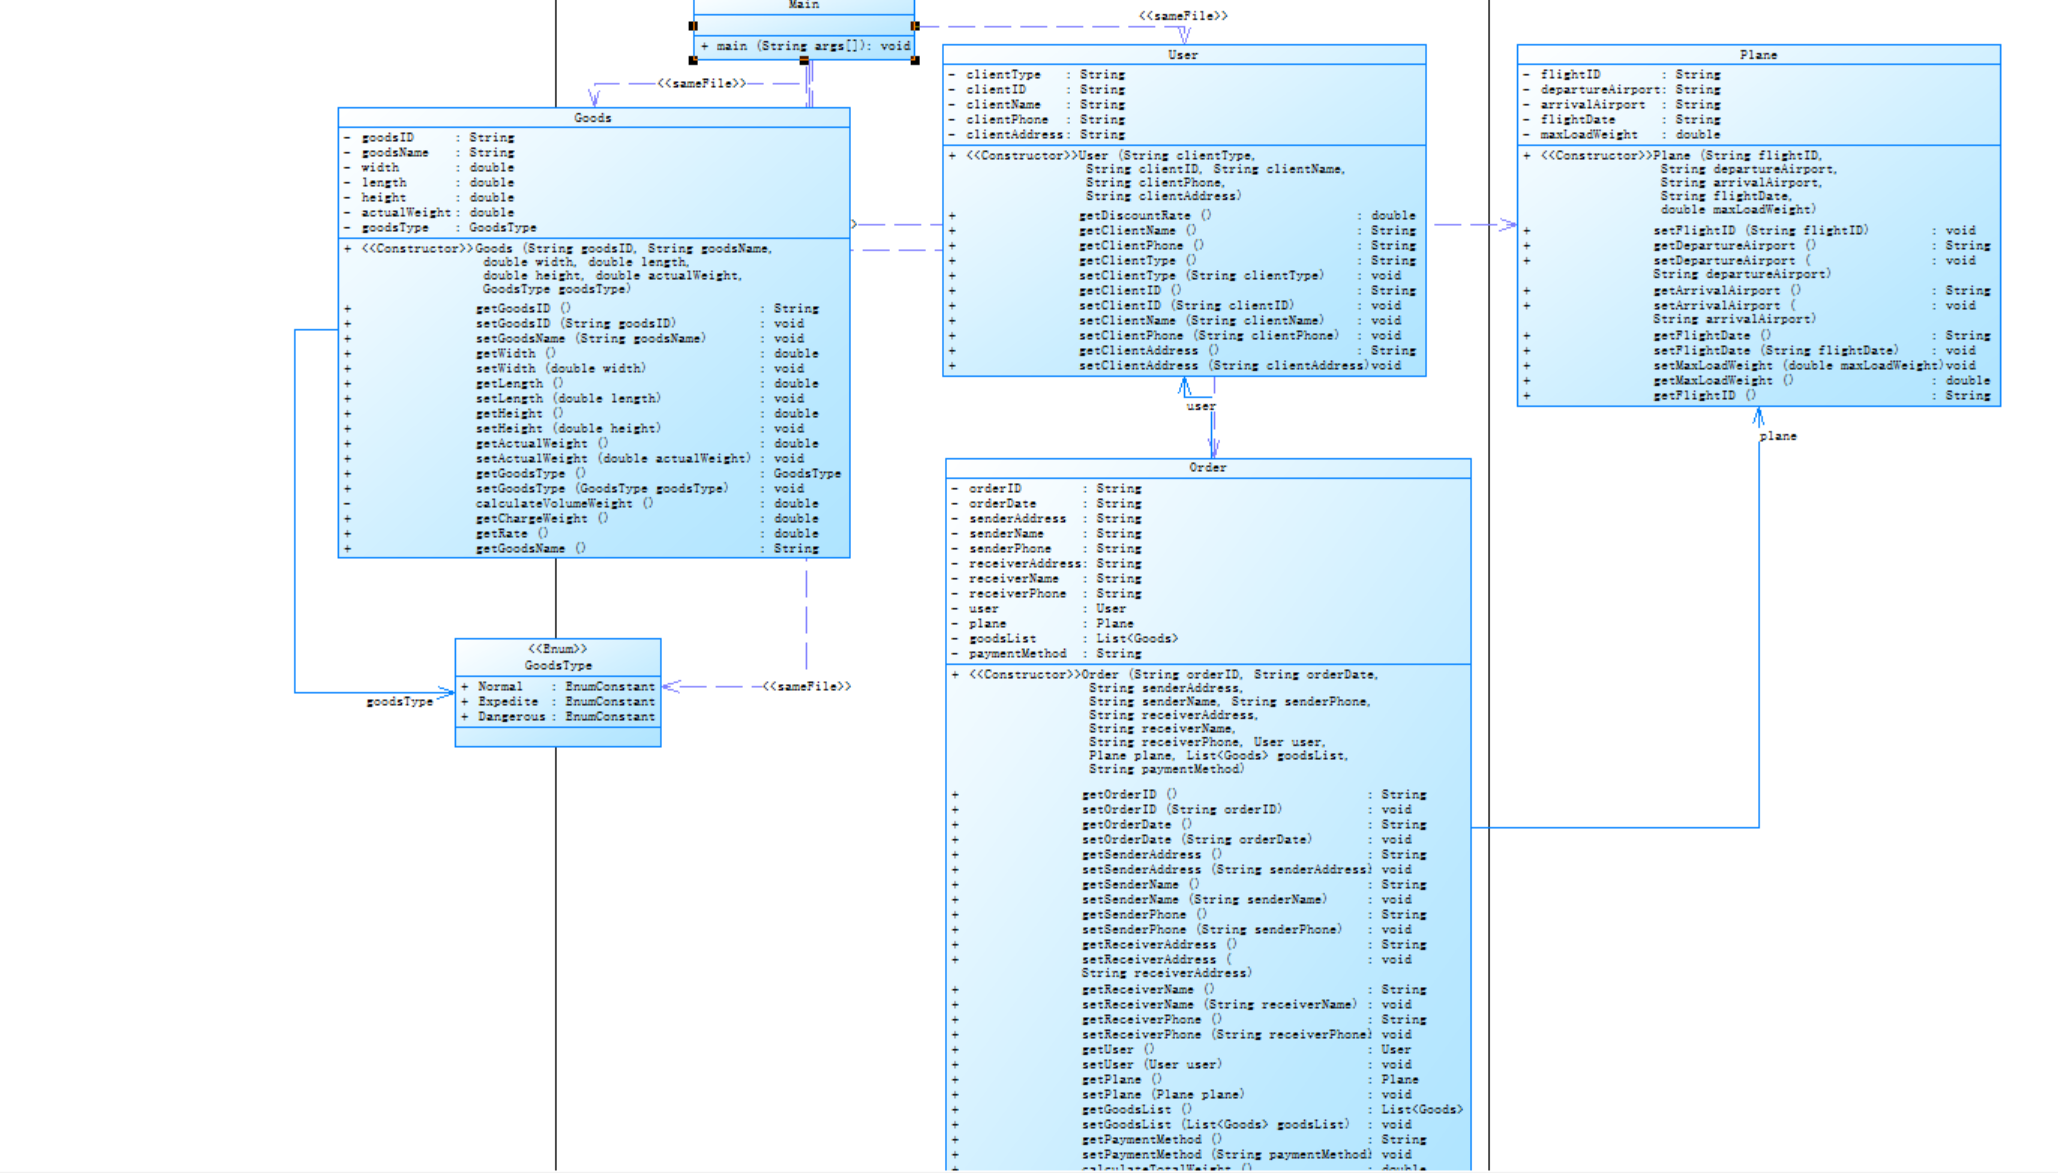Viewport: 2058px width, 1173px height.
Task: Select the 'goodsType' association role label
Action: [x=399, y=702]
